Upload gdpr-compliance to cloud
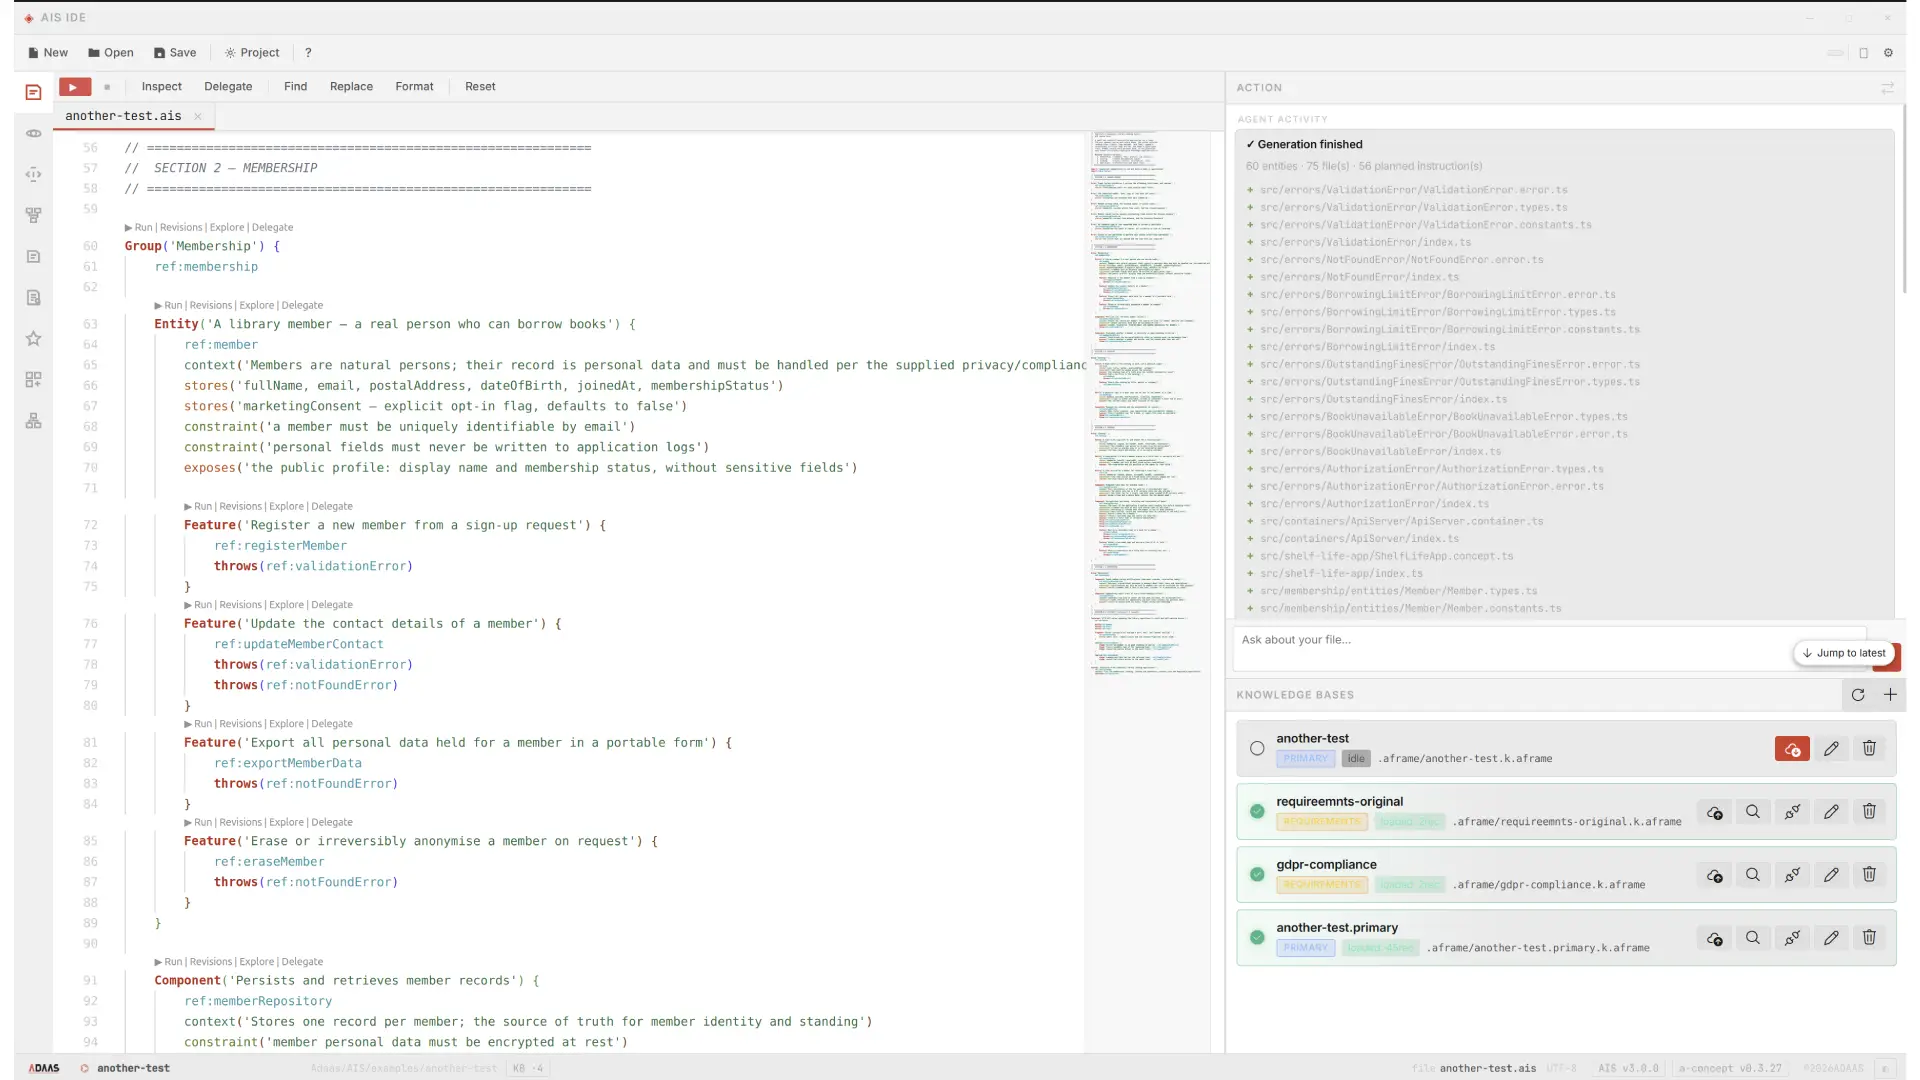Image resolution: width=1920 pixels, height=1080 pixels. click(1715, 875)
